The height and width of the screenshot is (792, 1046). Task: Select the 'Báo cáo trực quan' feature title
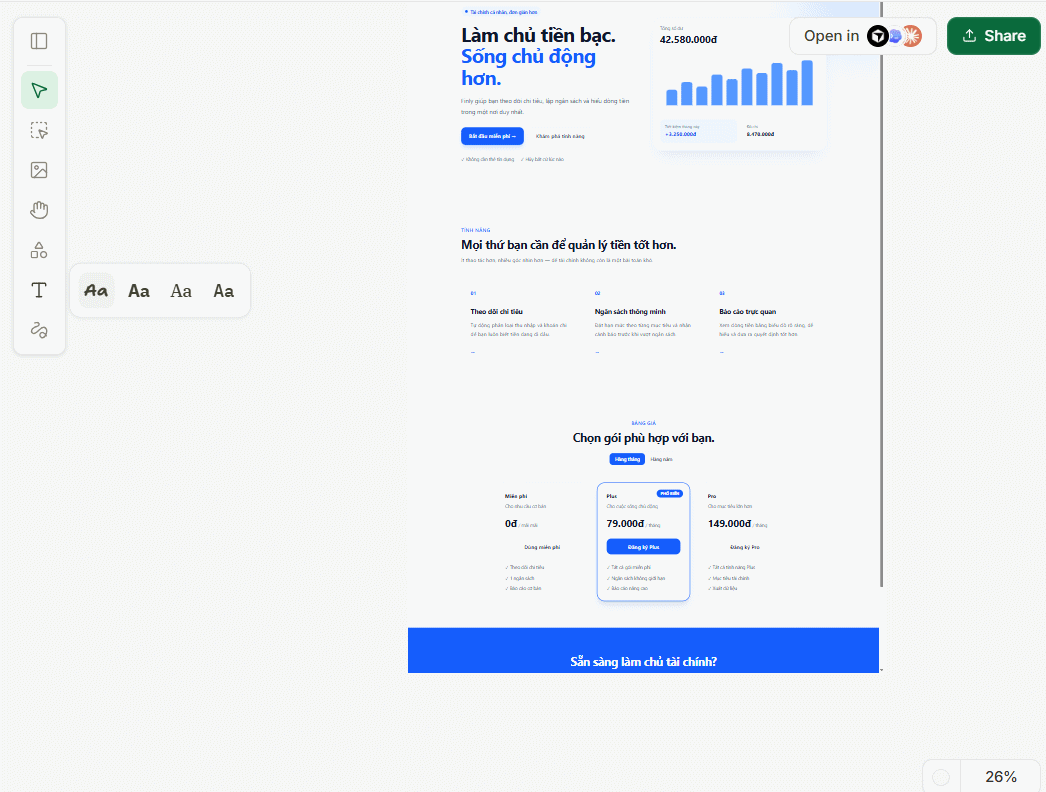tap(747, 312)
